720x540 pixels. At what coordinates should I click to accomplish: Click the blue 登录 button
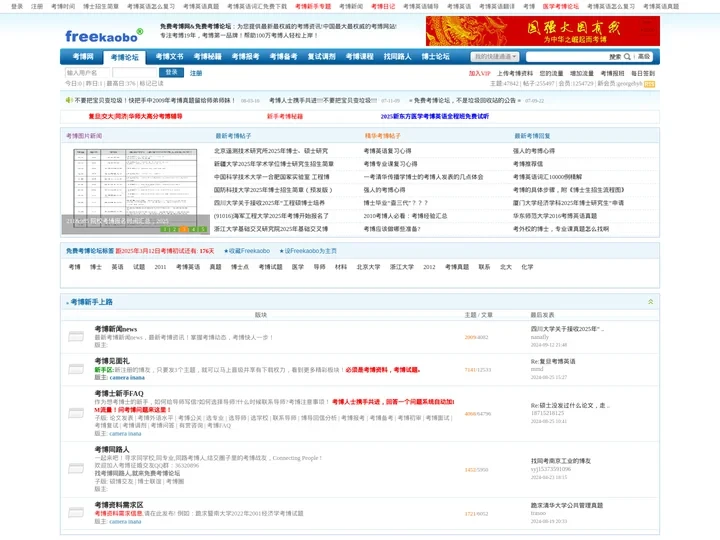171,73
